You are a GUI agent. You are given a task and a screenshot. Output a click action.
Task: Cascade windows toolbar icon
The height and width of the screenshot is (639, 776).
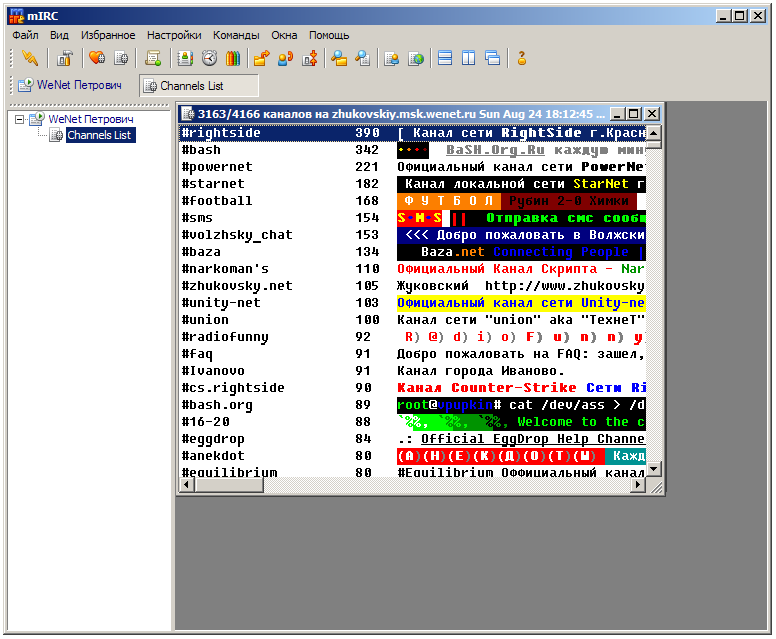pyautogui.click(x=493, y=58)
